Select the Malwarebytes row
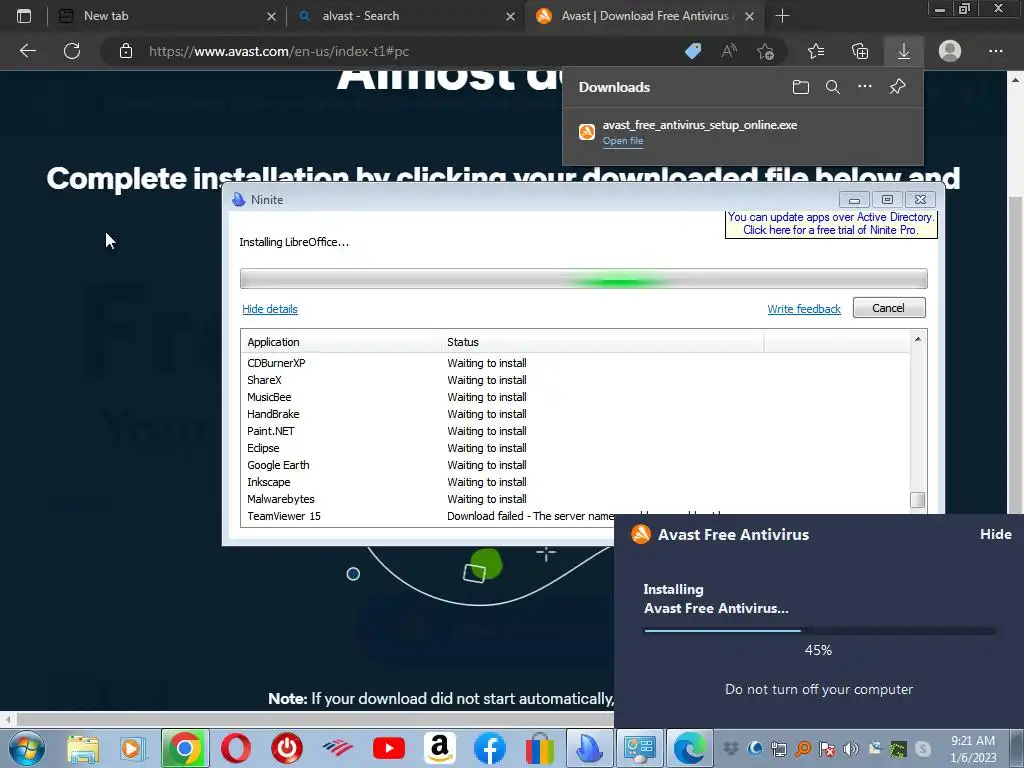This screenshot has width=1024, height=768. coord(575,499)
